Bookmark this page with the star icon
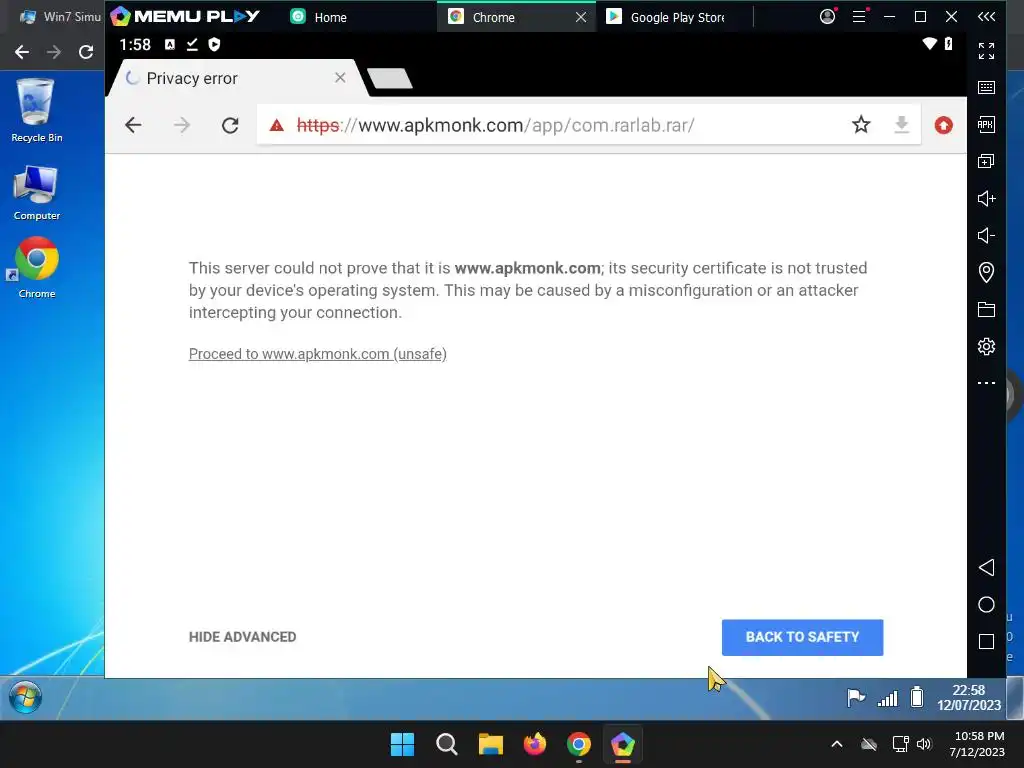The width and height of the screenshot is (1024, 768). pos(861,124)
